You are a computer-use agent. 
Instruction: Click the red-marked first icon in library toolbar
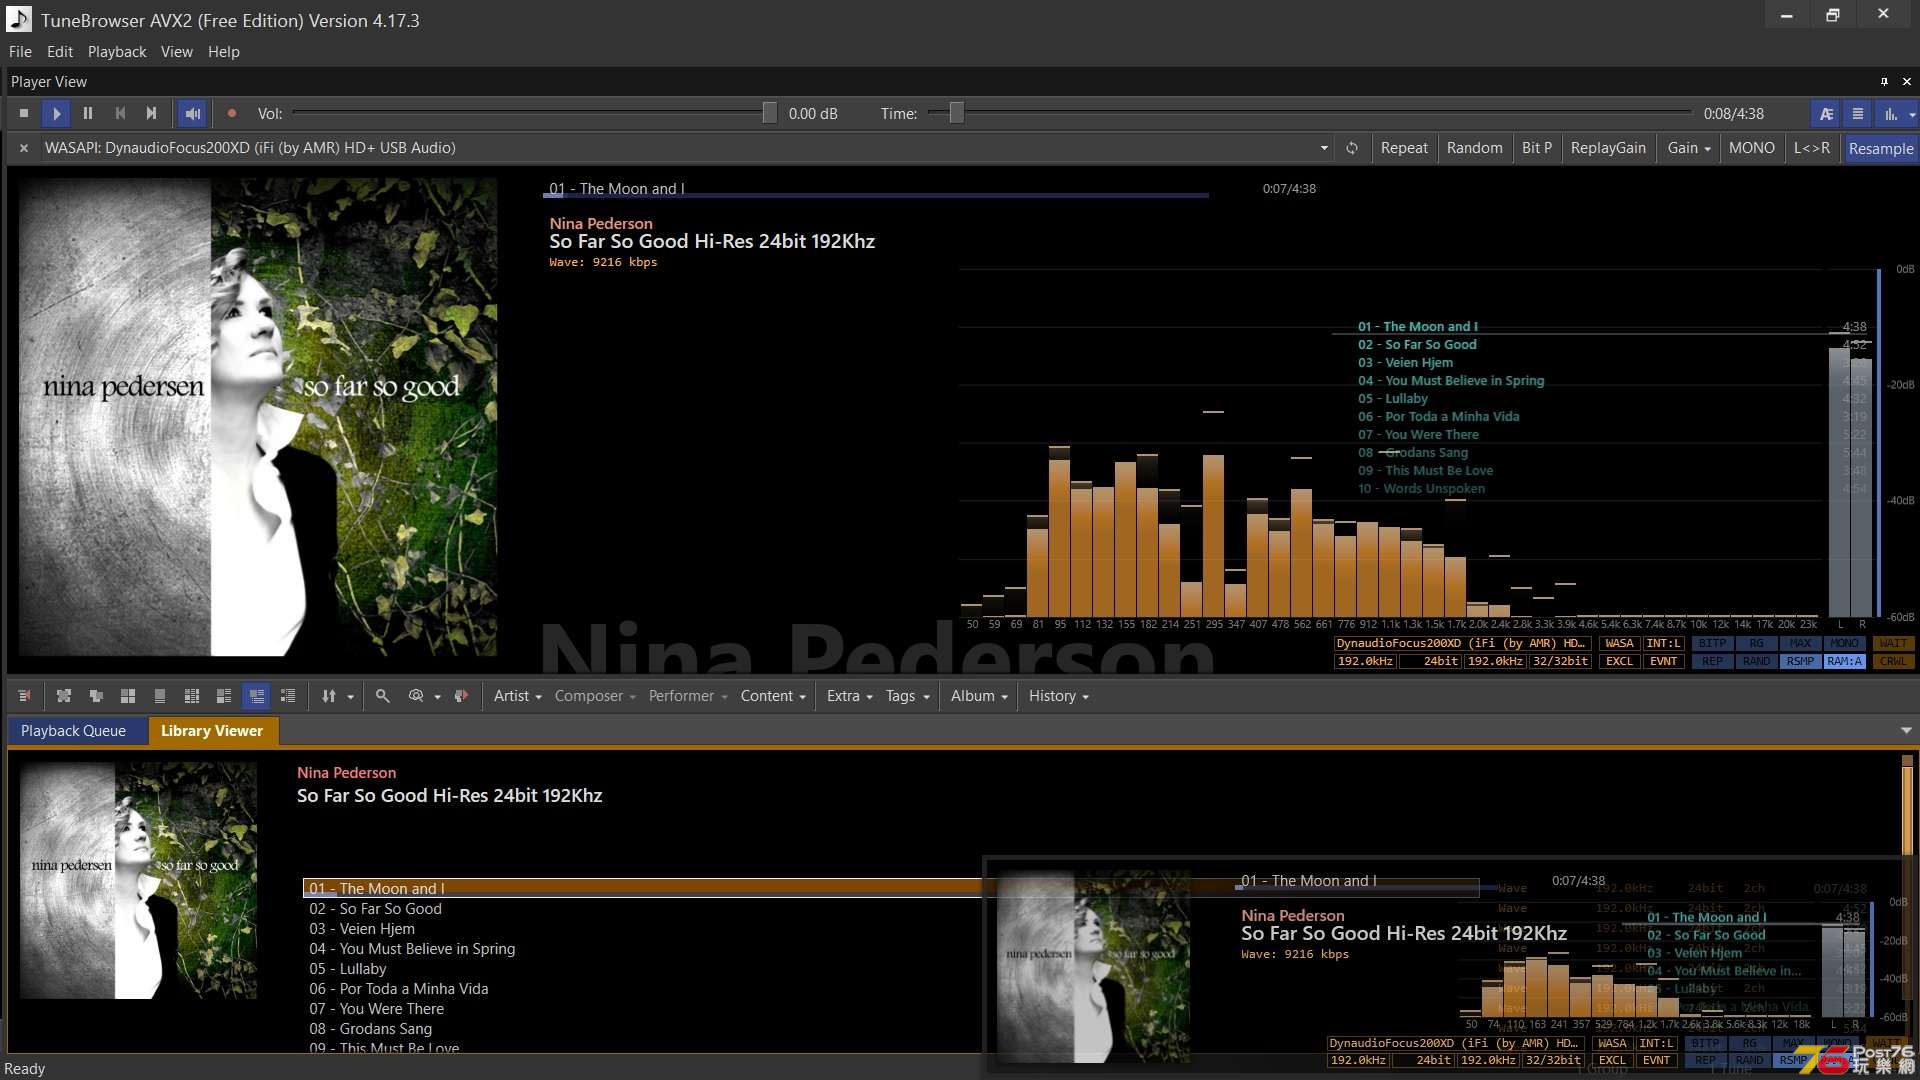[x=24, y=696]
